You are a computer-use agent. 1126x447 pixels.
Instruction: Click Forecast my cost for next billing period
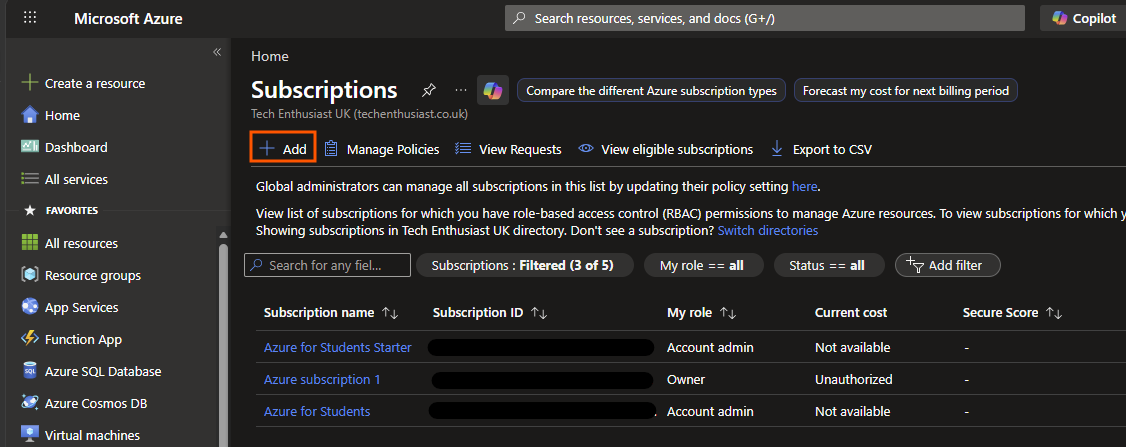click(906, 91)
